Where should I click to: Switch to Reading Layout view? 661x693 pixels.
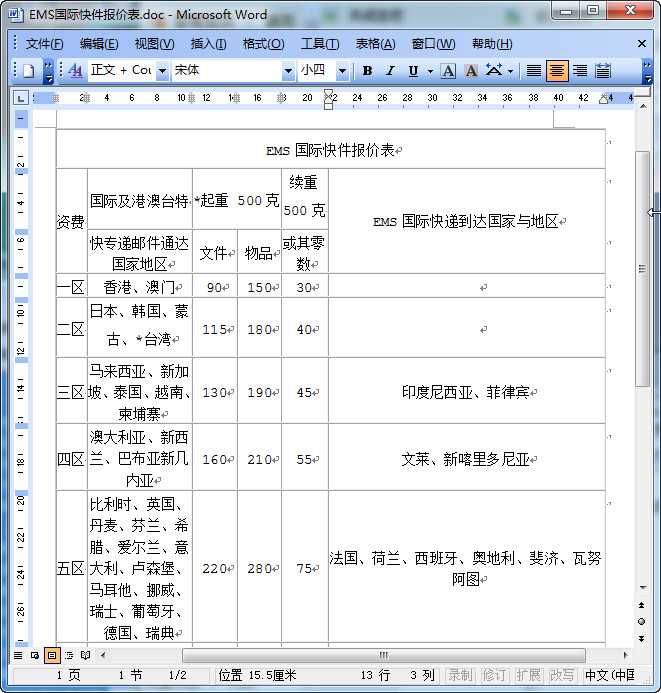point(86,655)
